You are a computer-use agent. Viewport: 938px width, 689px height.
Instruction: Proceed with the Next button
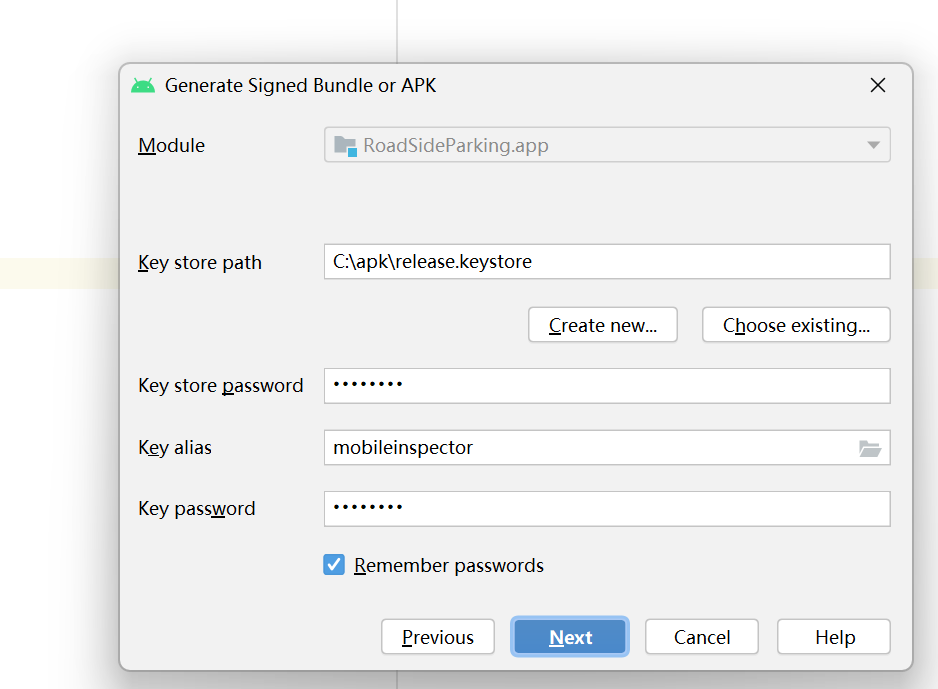coord(570,637)
